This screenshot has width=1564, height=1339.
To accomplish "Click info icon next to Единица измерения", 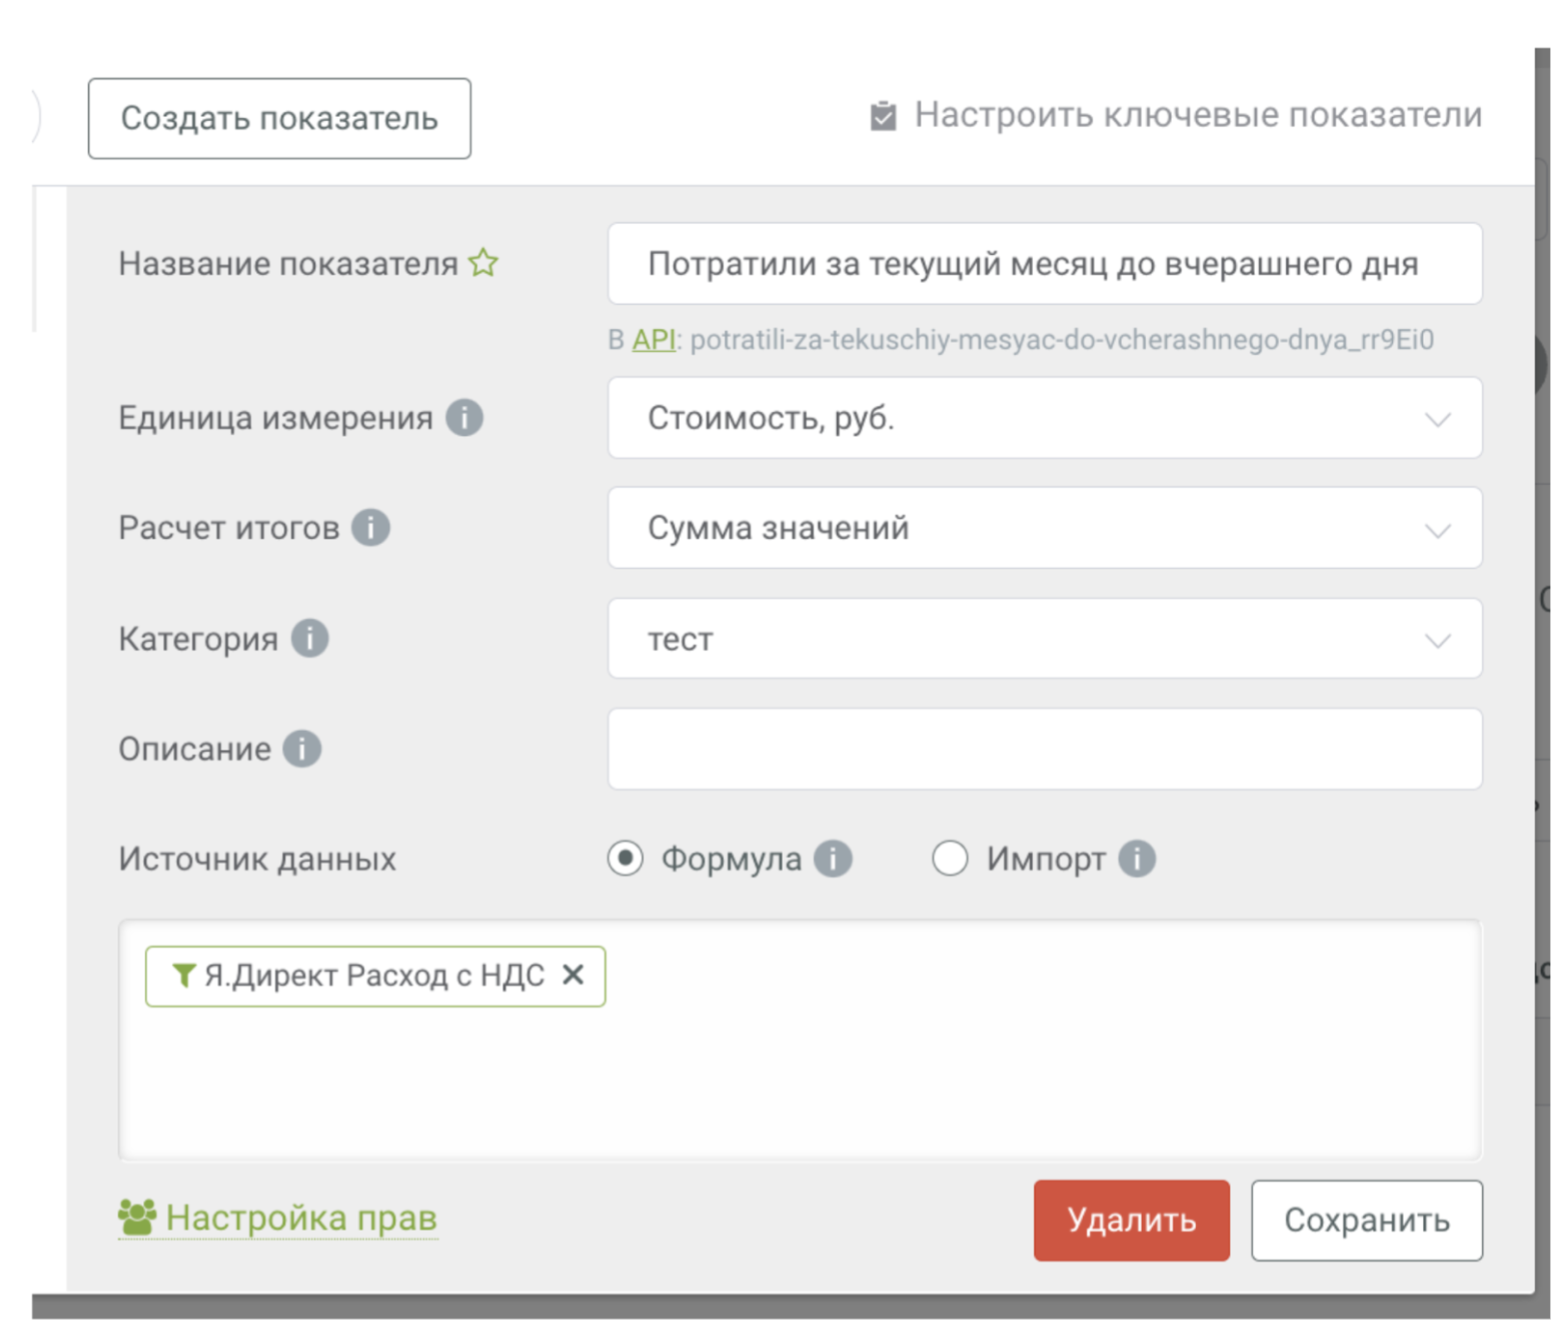I will (464, 417).
